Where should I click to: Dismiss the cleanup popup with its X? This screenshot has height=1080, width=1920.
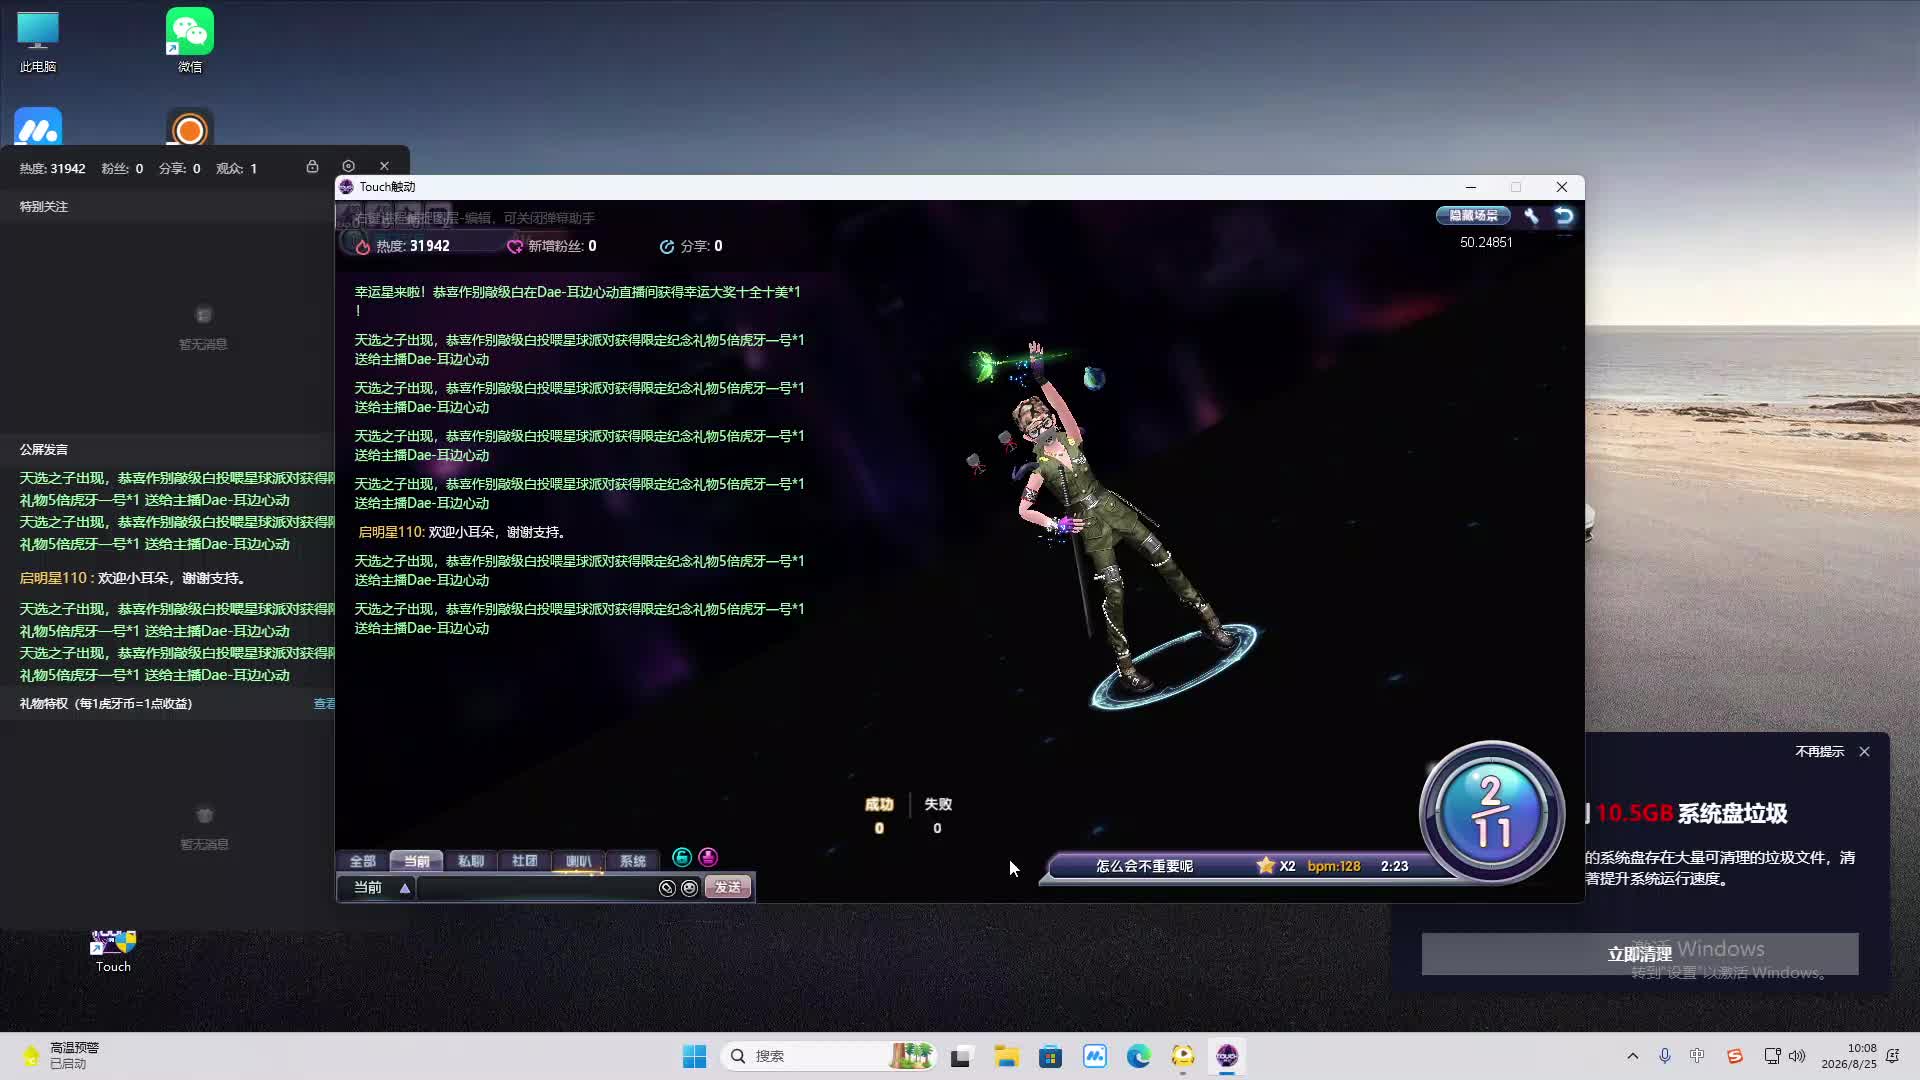pyautogui.click(x=1864, y=752)
